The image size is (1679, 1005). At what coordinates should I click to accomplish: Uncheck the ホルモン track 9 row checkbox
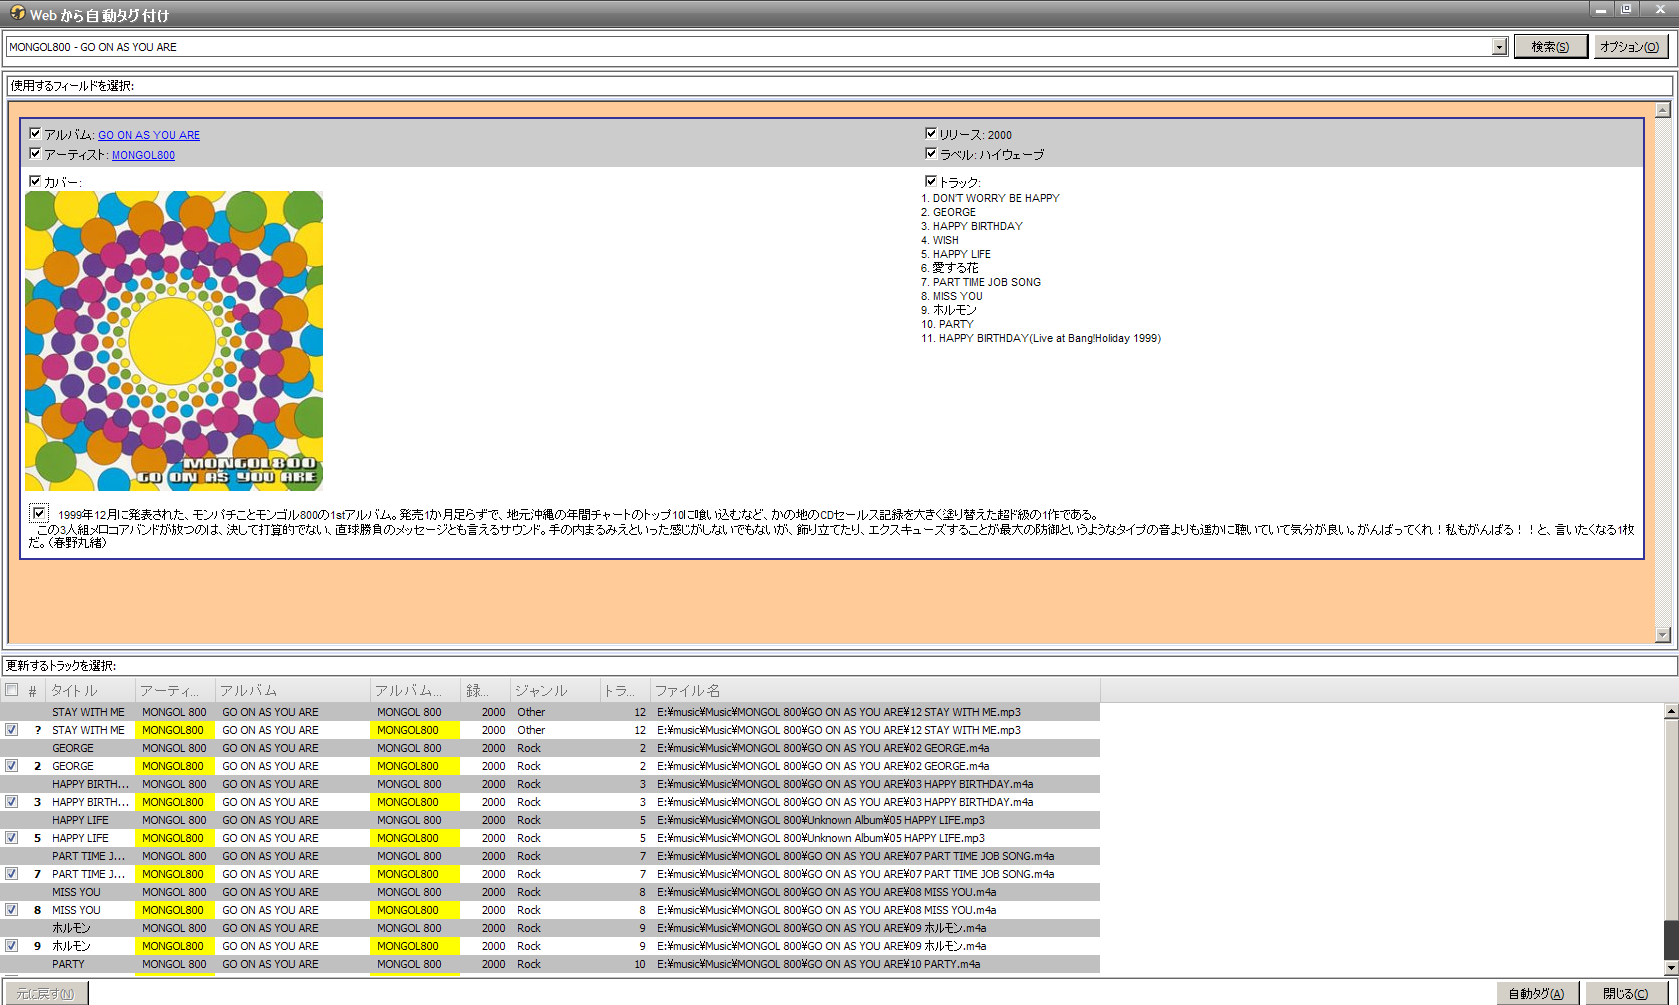pyautogui.click(x=12, y=946)
